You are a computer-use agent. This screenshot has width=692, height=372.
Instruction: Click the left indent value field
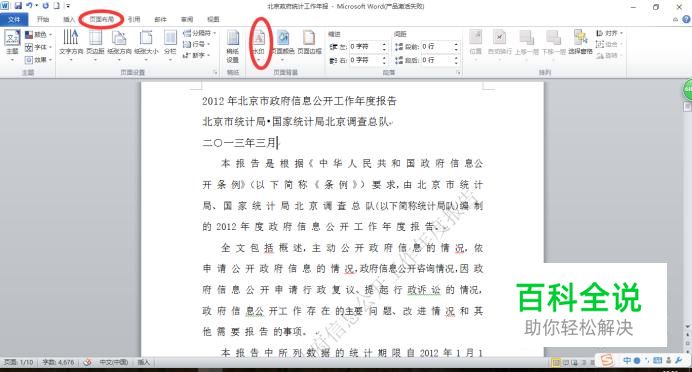pos(365,46)
